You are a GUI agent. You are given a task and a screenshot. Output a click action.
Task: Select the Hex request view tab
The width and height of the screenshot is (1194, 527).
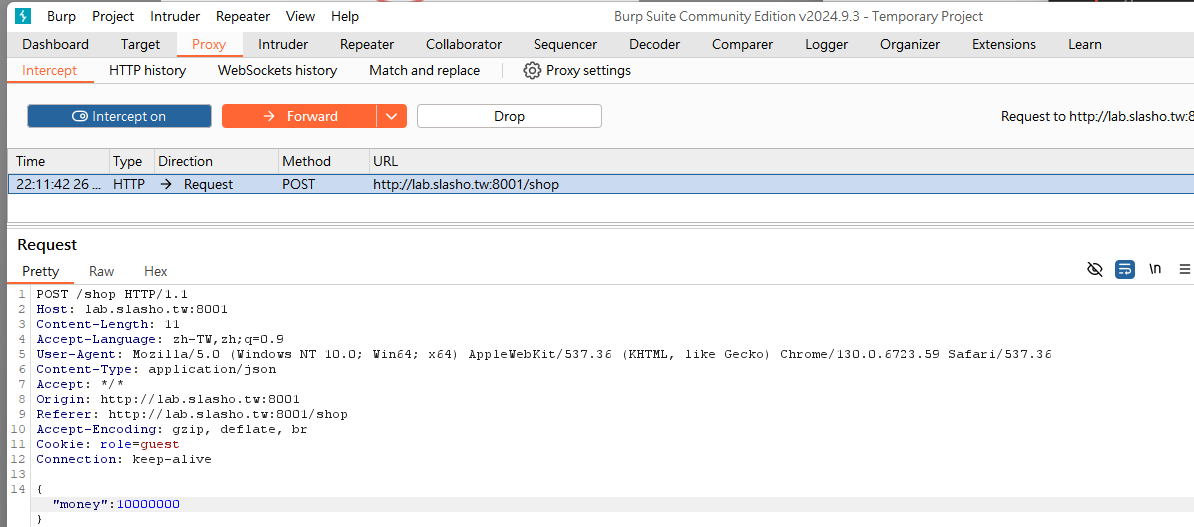(155, 271)
